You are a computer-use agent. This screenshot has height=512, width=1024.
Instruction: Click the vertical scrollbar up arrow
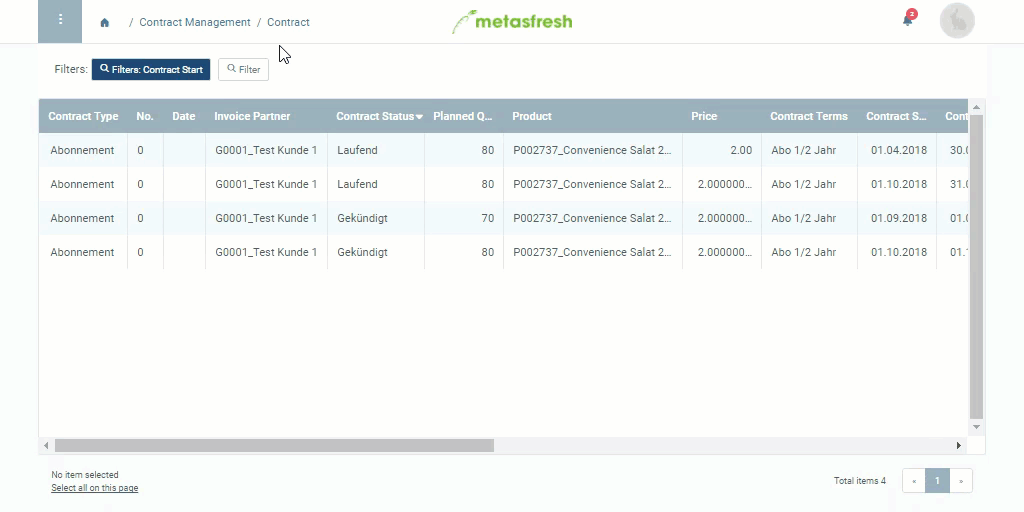(x=976, y=107)
